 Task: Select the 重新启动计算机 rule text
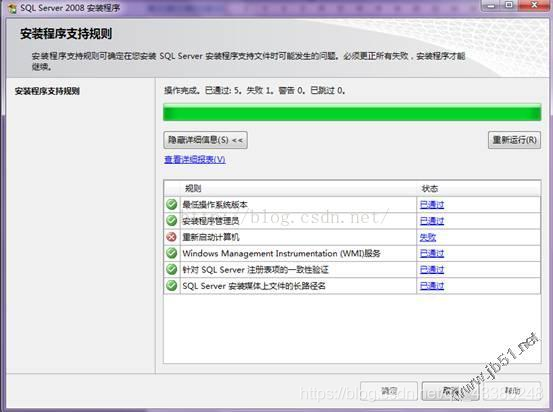(x=211, y=237)
